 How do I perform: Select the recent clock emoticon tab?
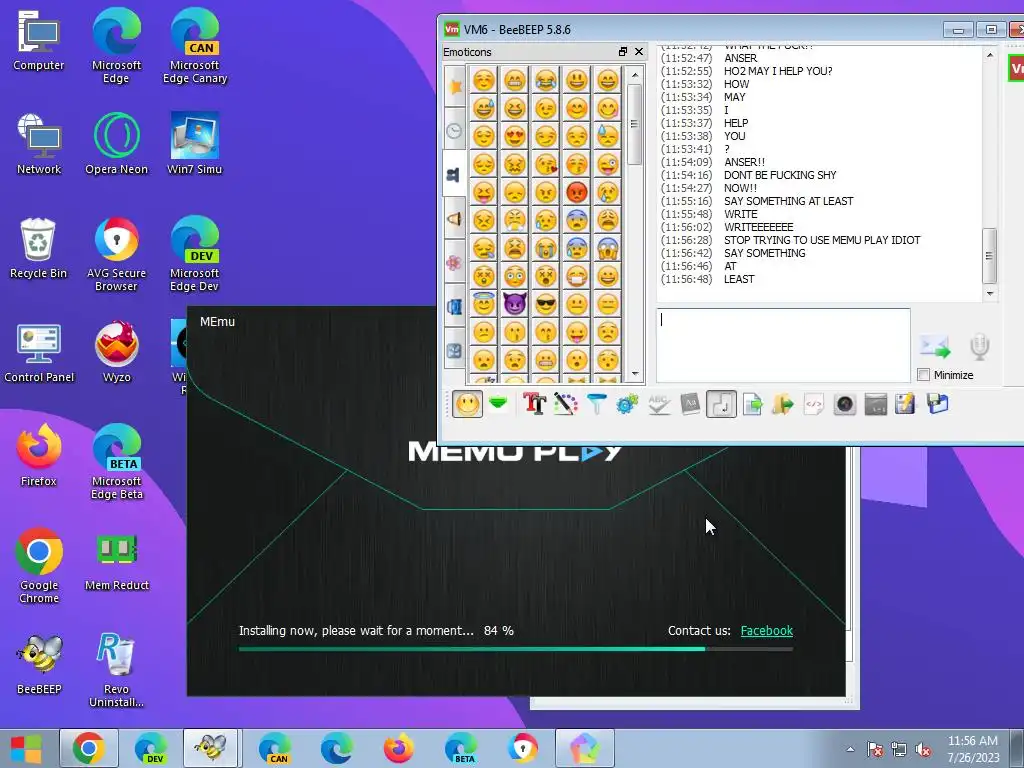[x=455, y=131]
